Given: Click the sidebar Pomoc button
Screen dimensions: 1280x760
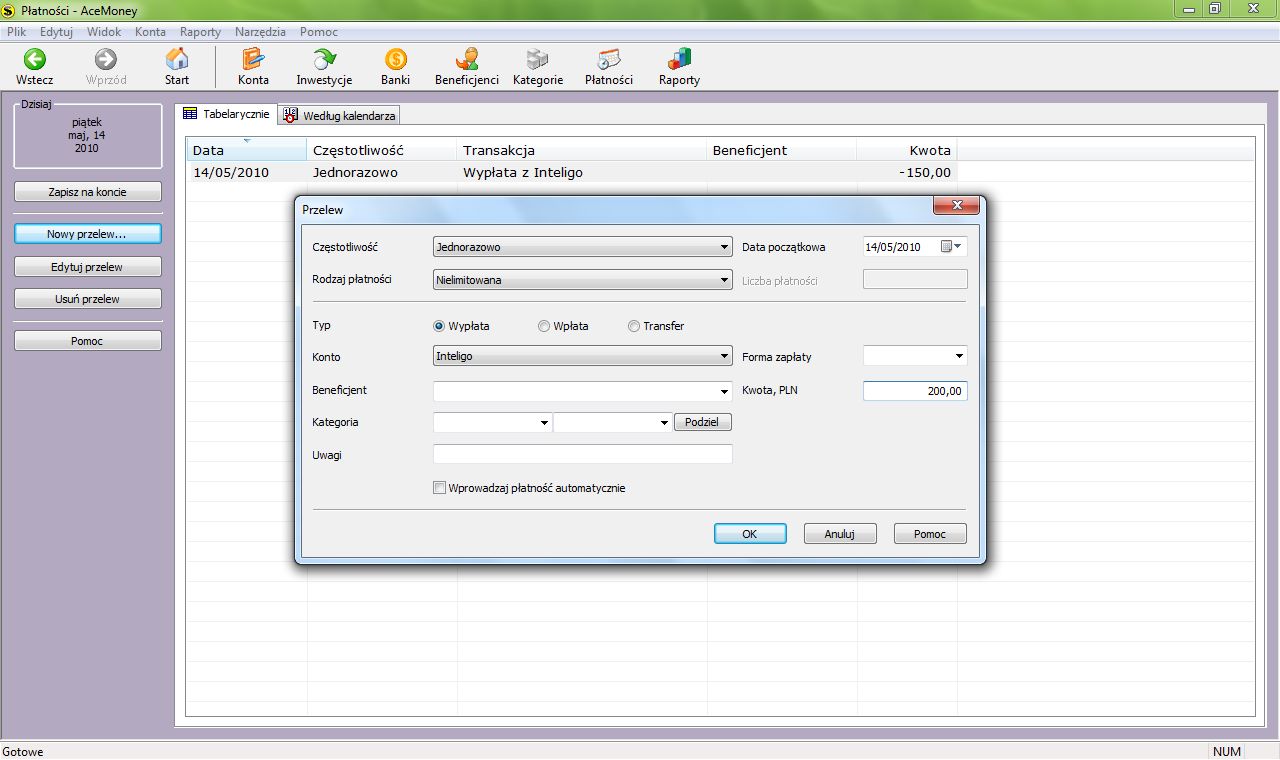Looking at the screenshot, I should click(x=88, y=341).
